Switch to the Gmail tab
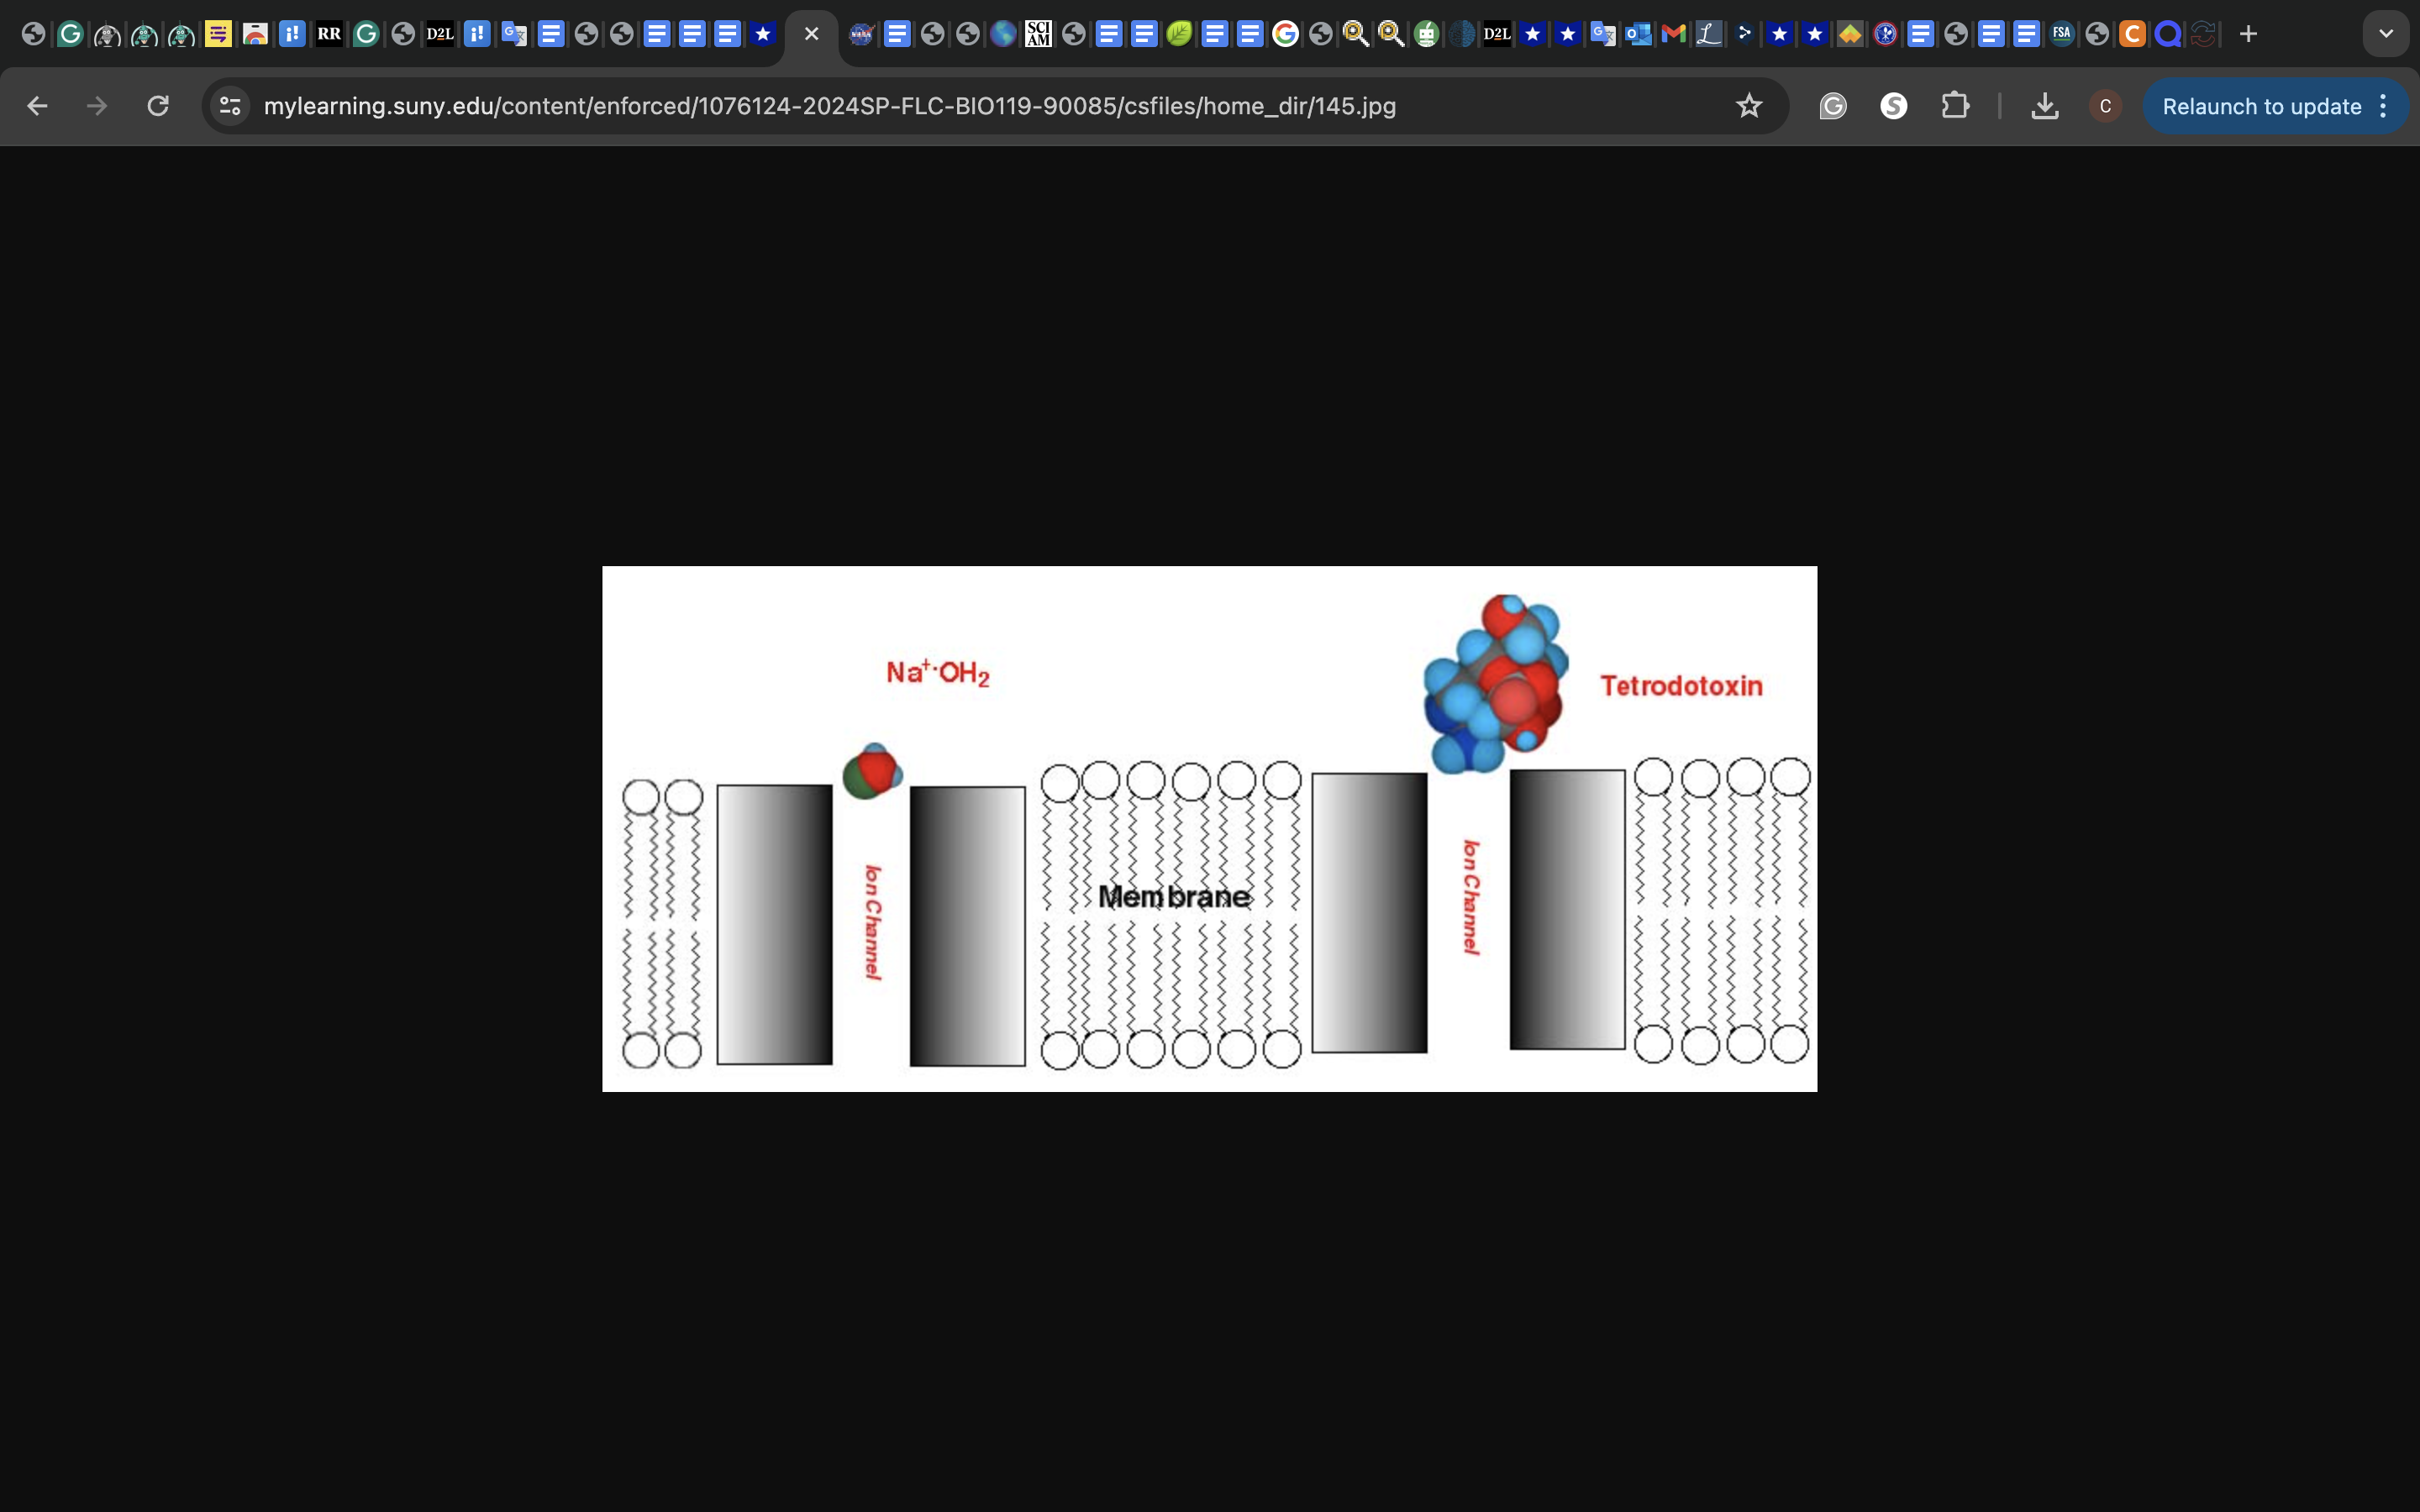The height and width of the screenshot is (1512, 2420). (1673, 34)
